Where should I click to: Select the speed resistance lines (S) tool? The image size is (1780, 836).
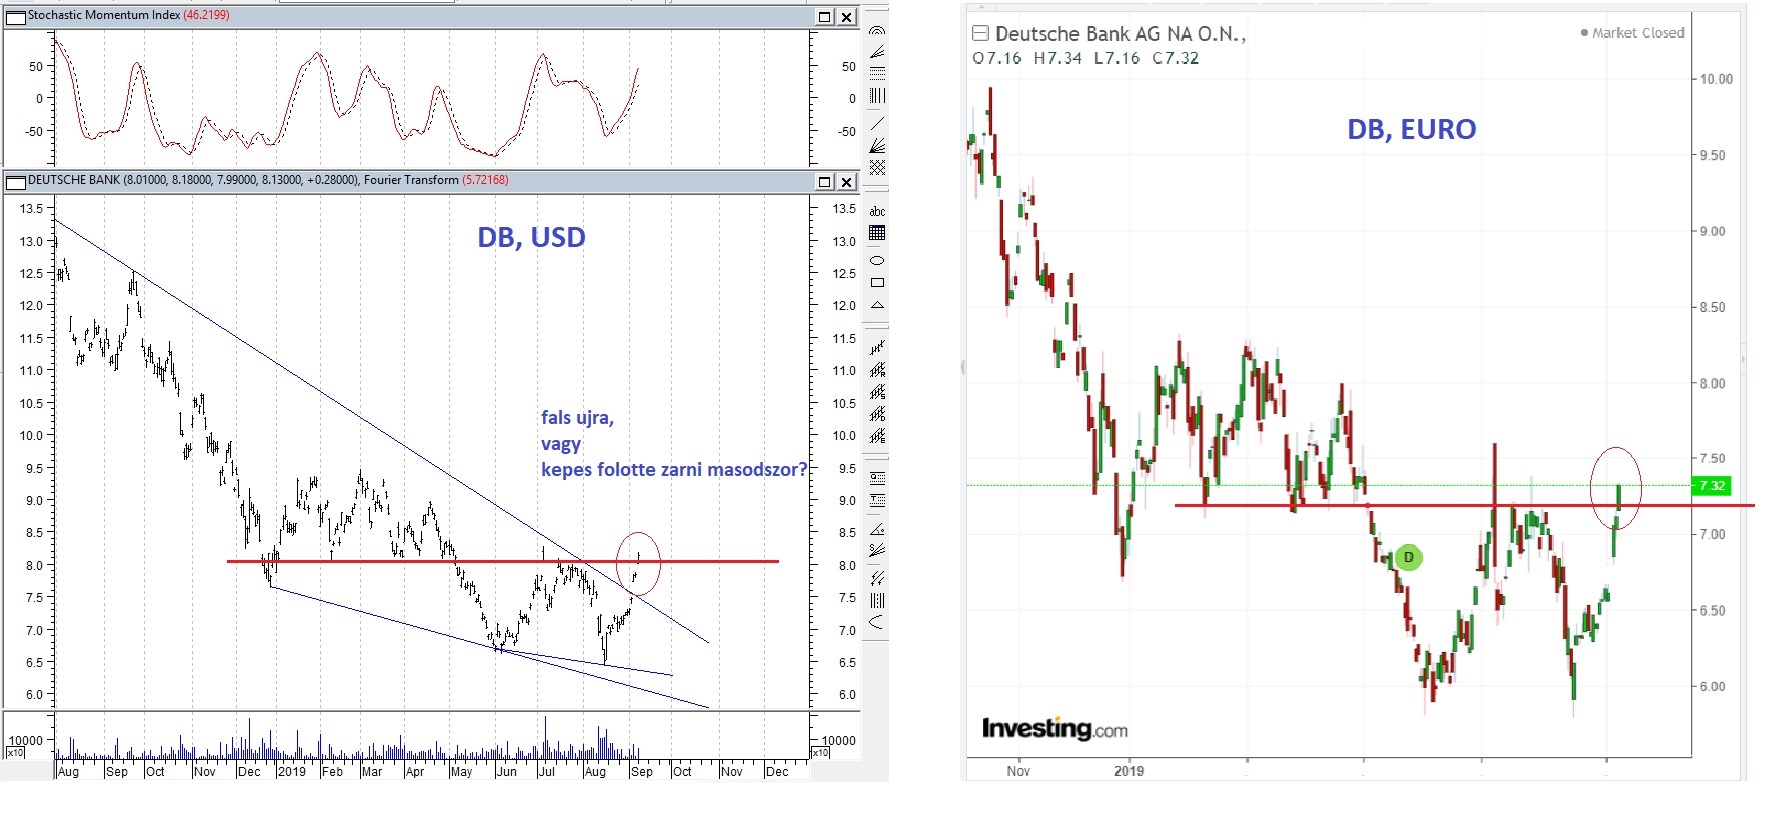pos(877,549)
